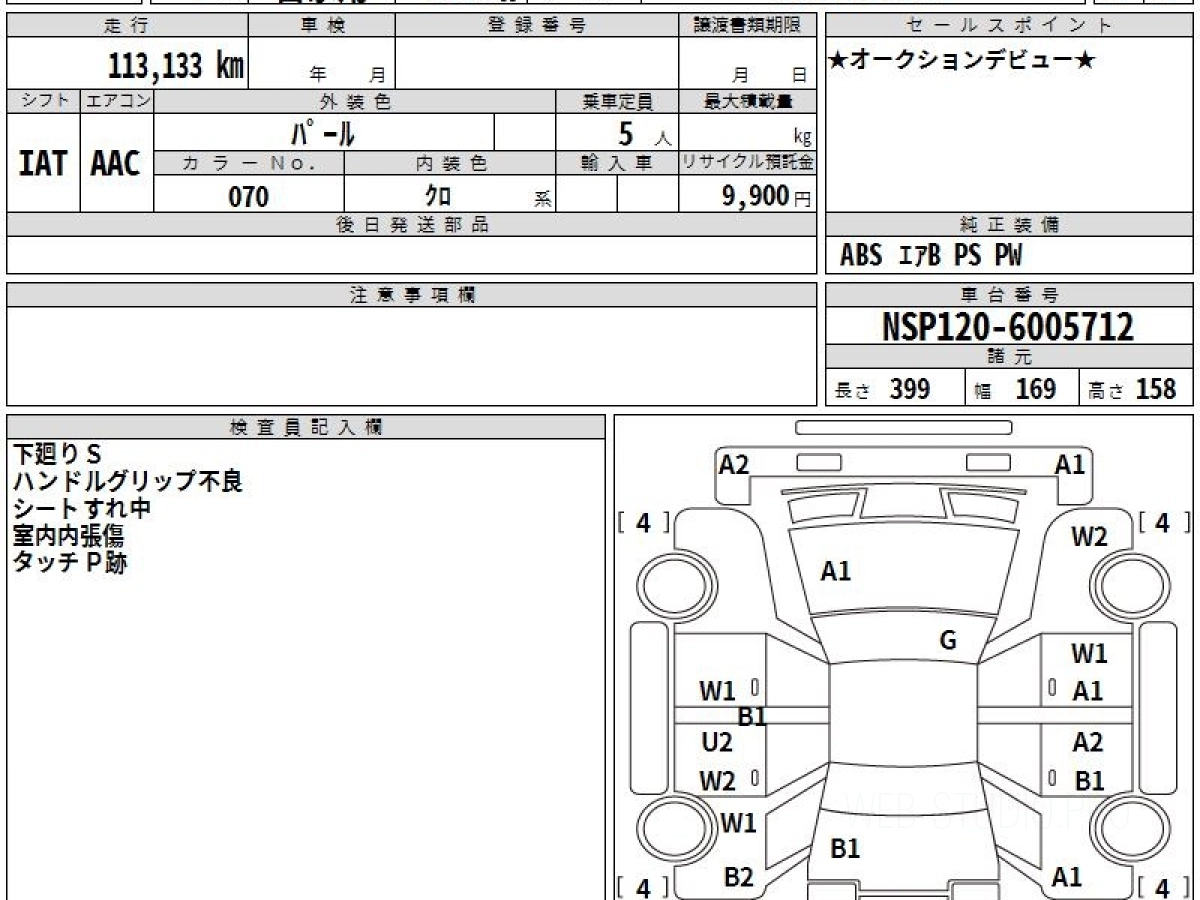
Task: Select the ABS エアB PS PW equipment line
Action: point(931,256)
